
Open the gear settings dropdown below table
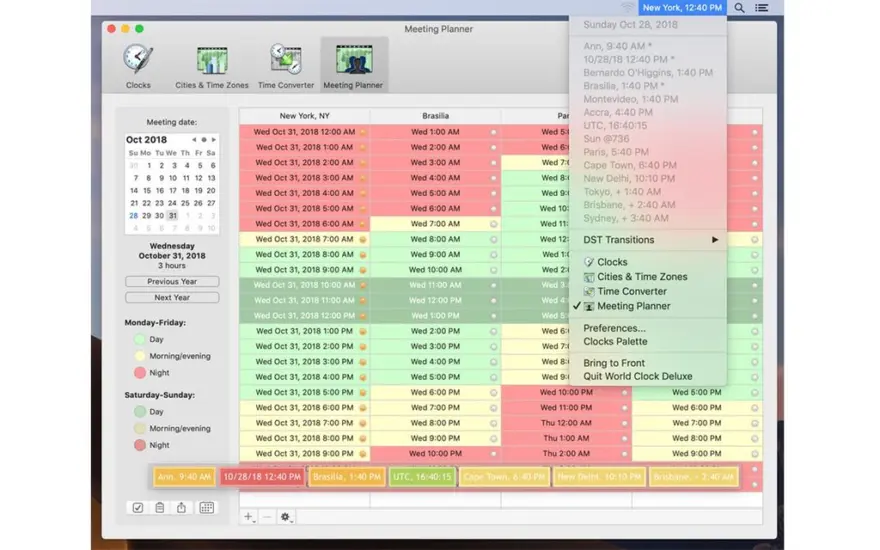(x=286, y=517)
